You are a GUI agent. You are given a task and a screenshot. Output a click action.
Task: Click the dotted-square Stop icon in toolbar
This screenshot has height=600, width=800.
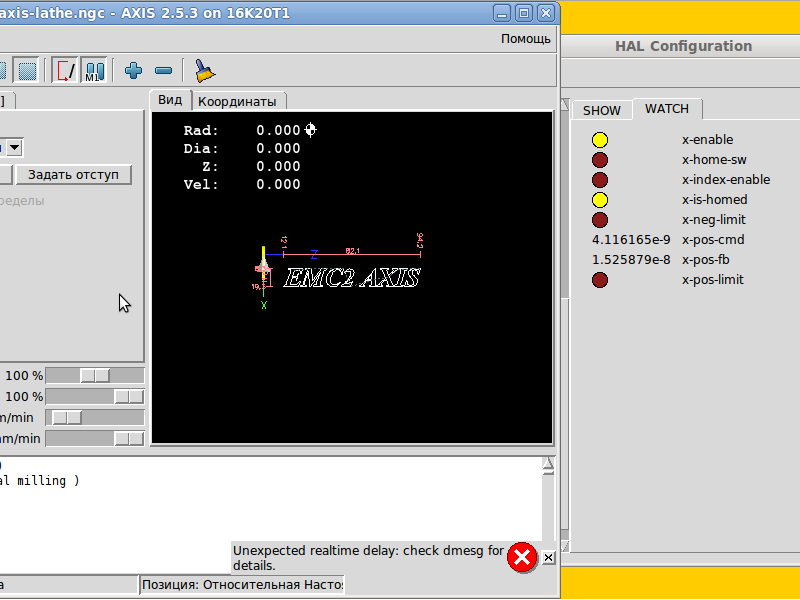27,70
